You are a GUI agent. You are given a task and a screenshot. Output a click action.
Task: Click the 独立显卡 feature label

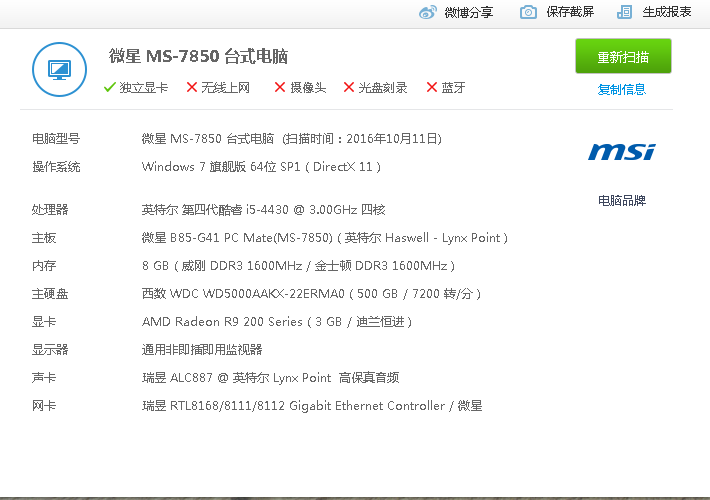point(144,87)
